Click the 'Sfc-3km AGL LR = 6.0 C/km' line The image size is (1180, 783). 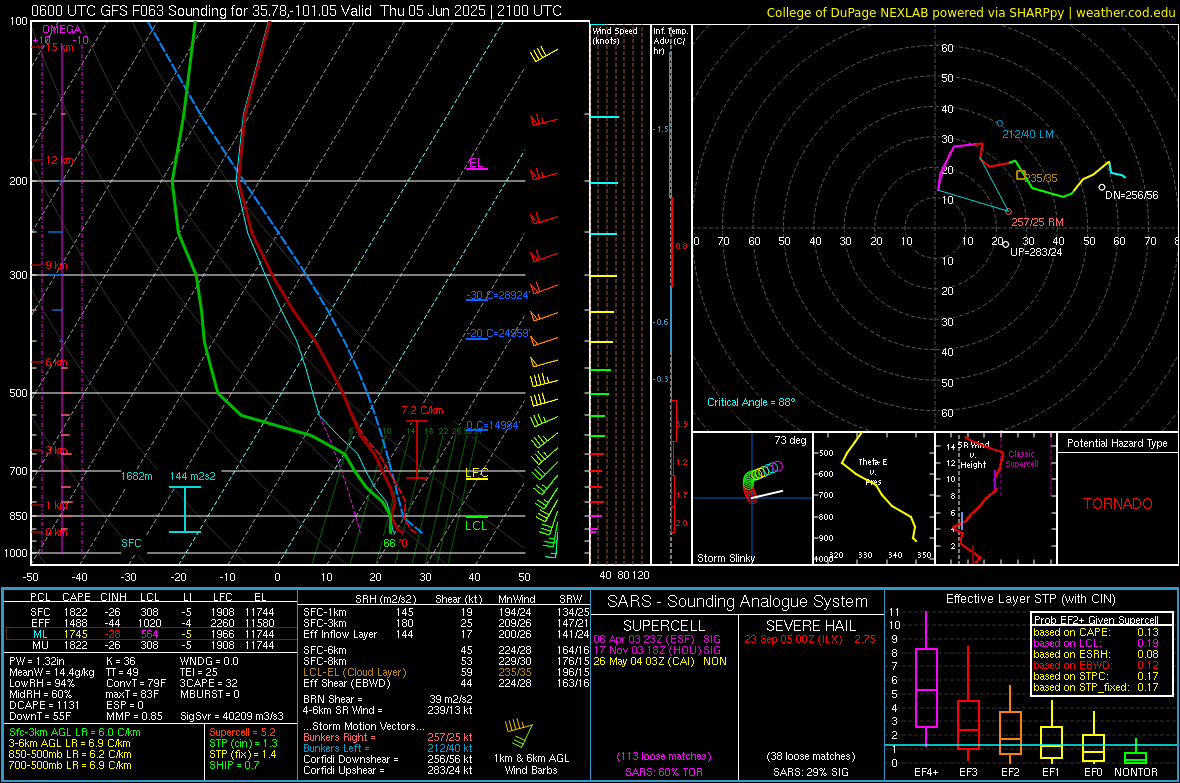coord(75,732)
